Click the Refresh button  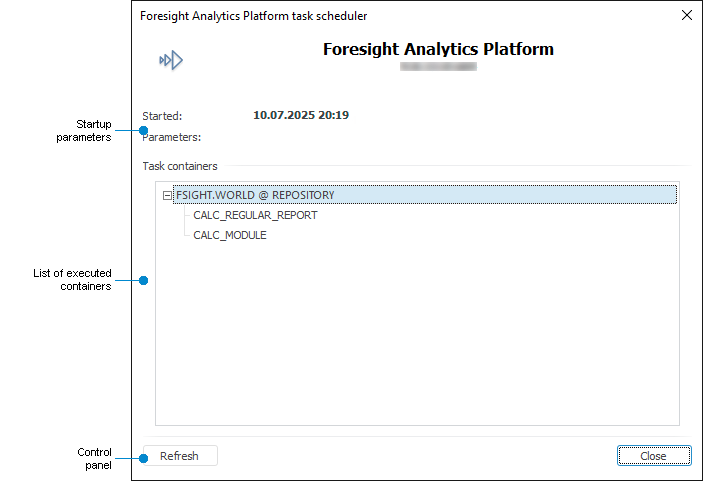click(180, 456)
